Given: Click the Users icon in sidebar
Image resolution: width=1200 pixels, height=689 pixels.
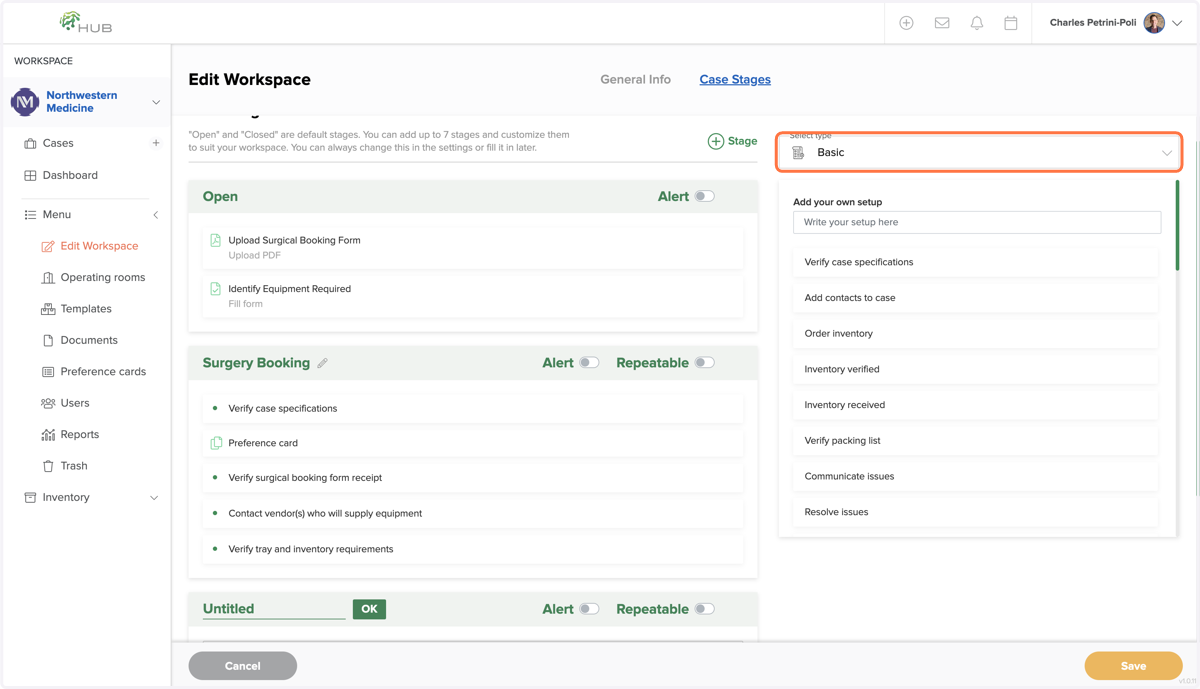Looking at the screenshot, I should [x=48, y=403].
